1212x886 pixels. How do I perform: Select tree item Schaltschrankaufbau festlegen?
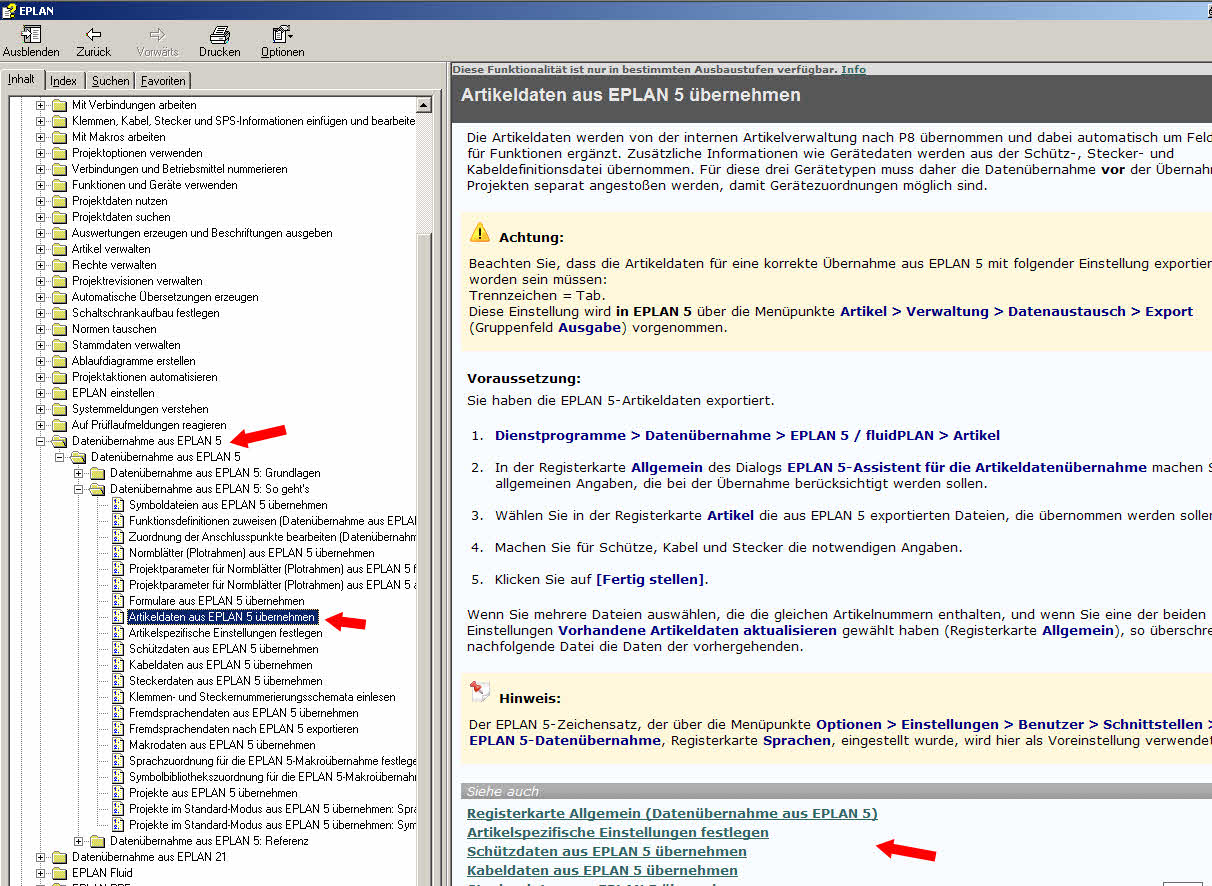(146, 313)
